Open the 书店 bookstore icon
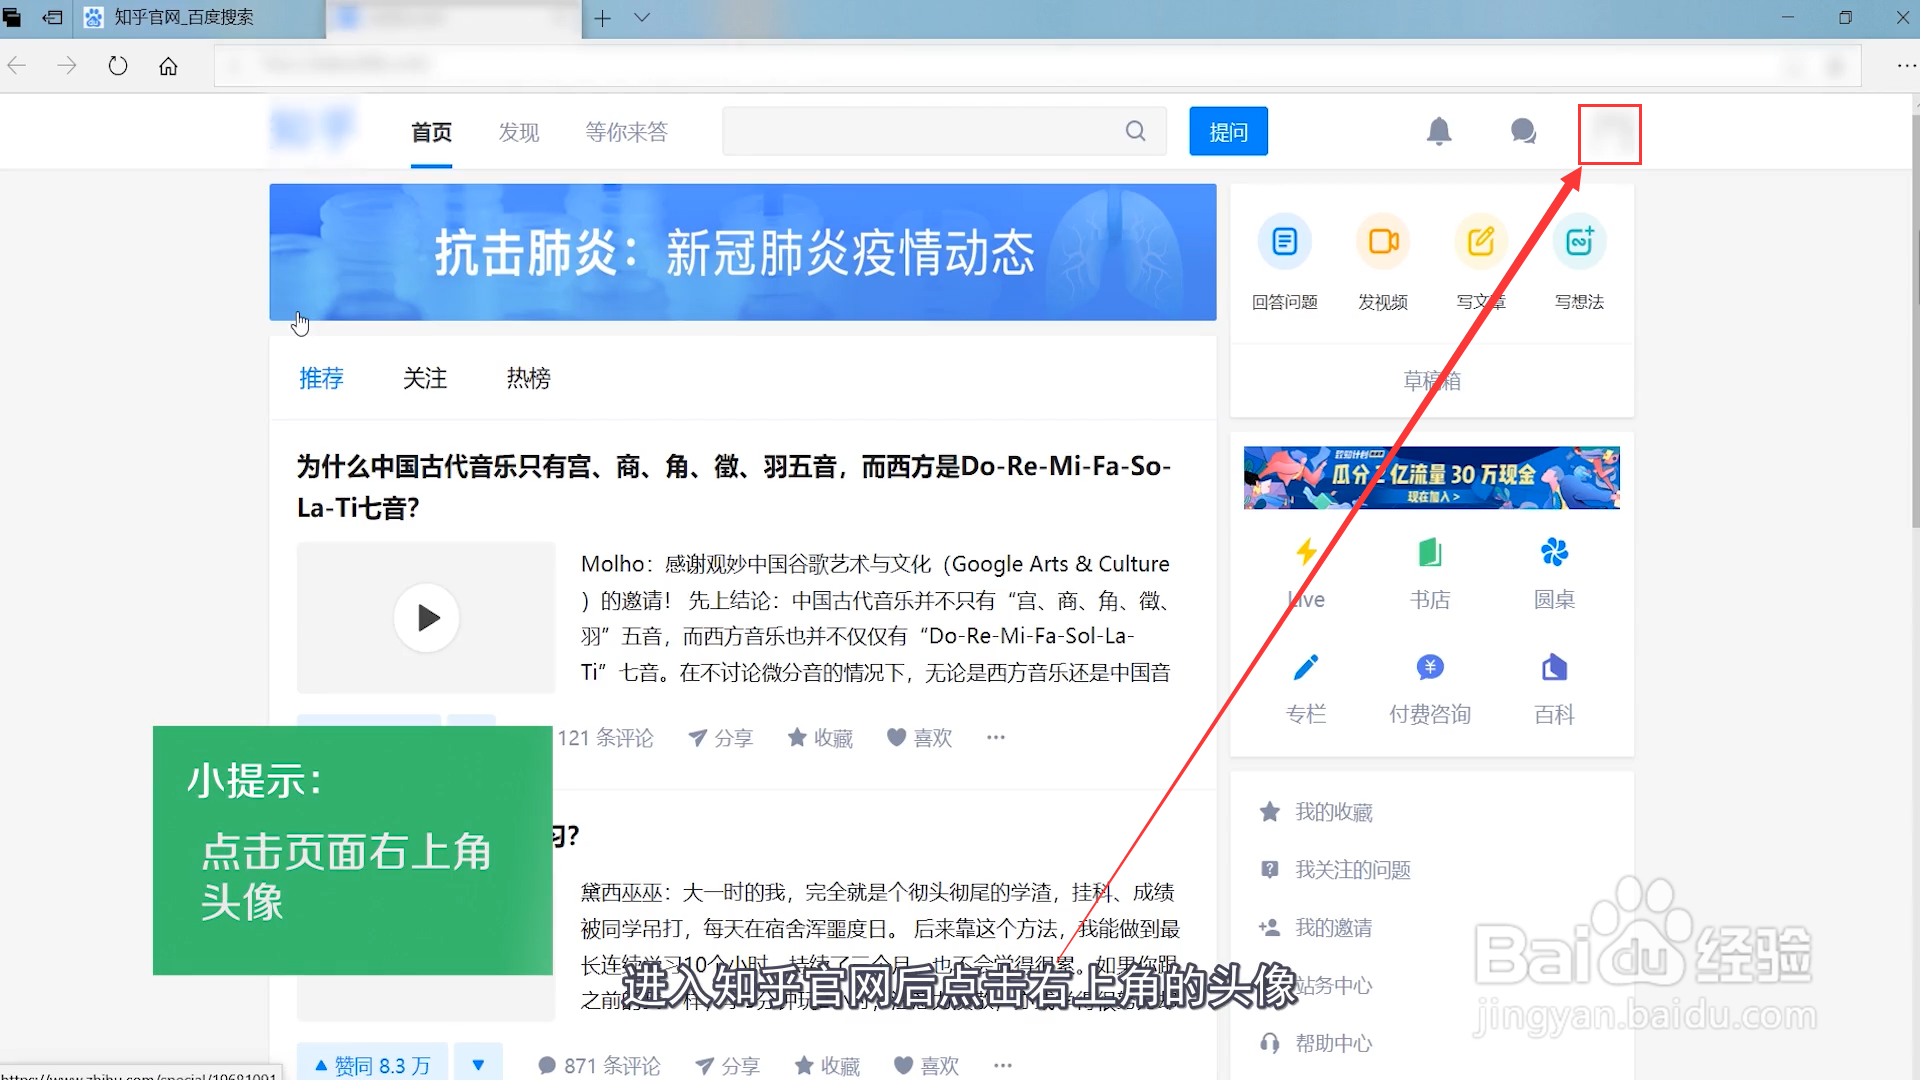 1430,552
